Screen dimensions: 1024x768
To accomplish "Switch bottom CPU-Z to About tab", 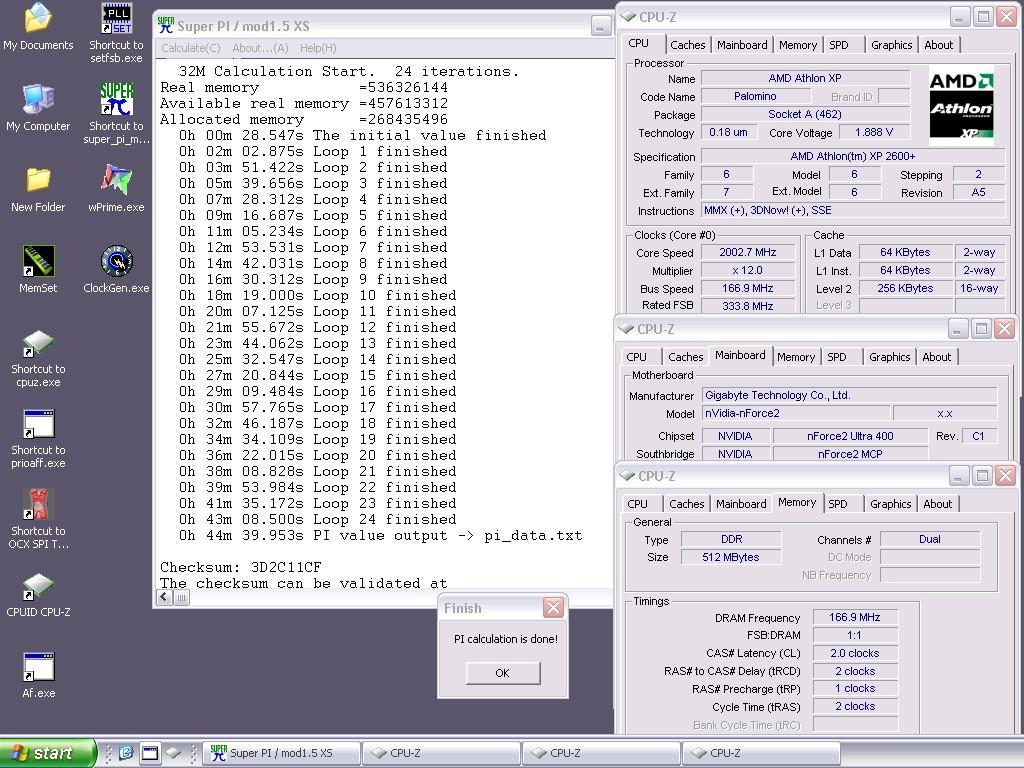I will pyautogui.click(x=938, y=504).
